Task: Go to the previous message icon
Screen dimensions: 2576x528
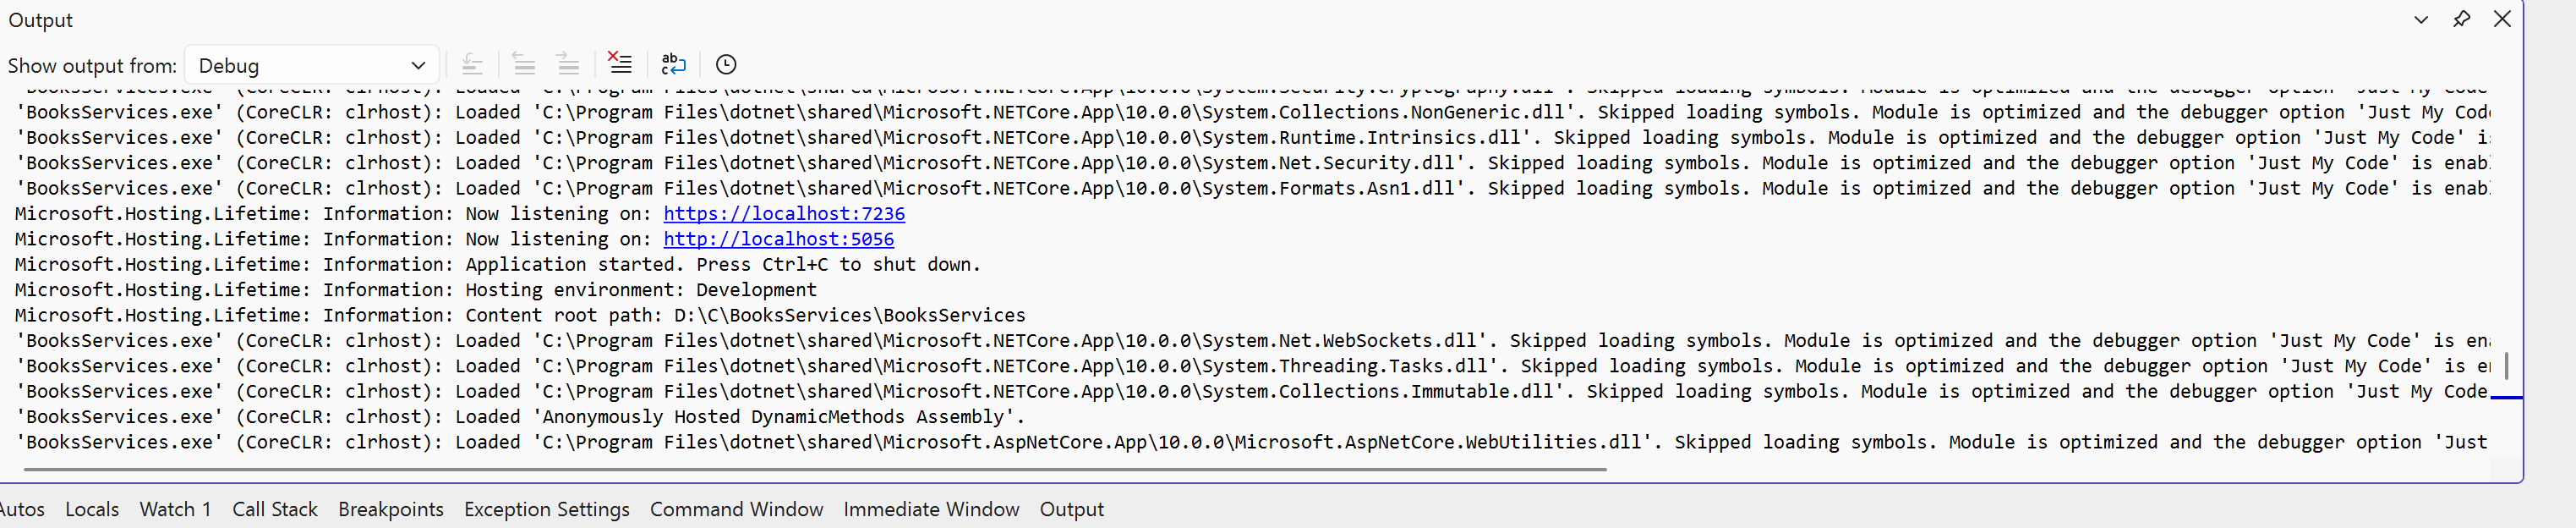Action: pyautogui.click(x=523, y=64)
